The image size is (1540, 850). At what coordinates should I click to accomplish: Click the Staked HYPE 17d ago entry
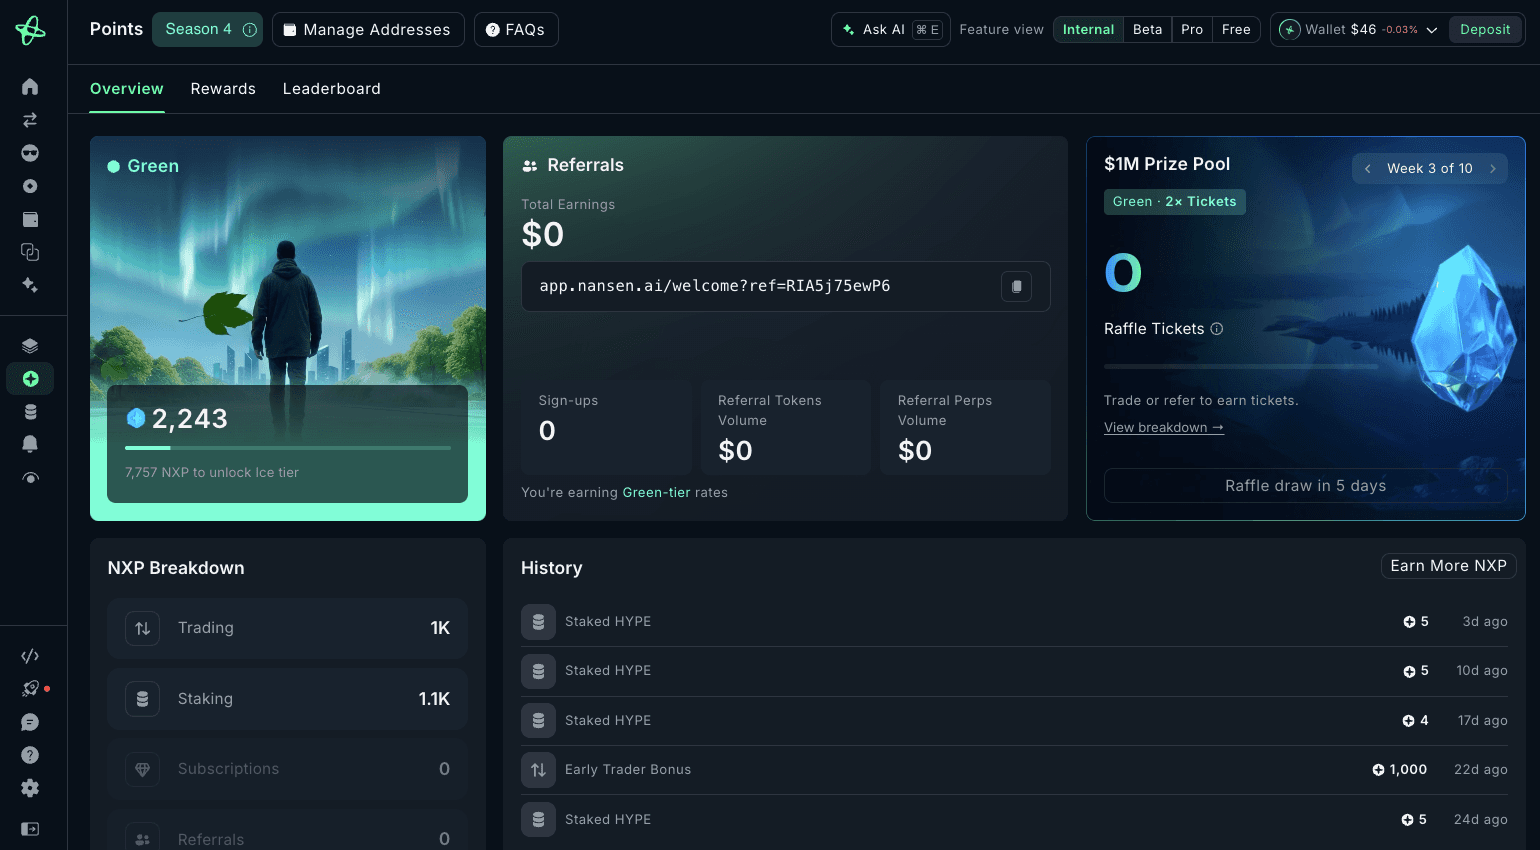pyautogui.click(x=1014, y=721)
